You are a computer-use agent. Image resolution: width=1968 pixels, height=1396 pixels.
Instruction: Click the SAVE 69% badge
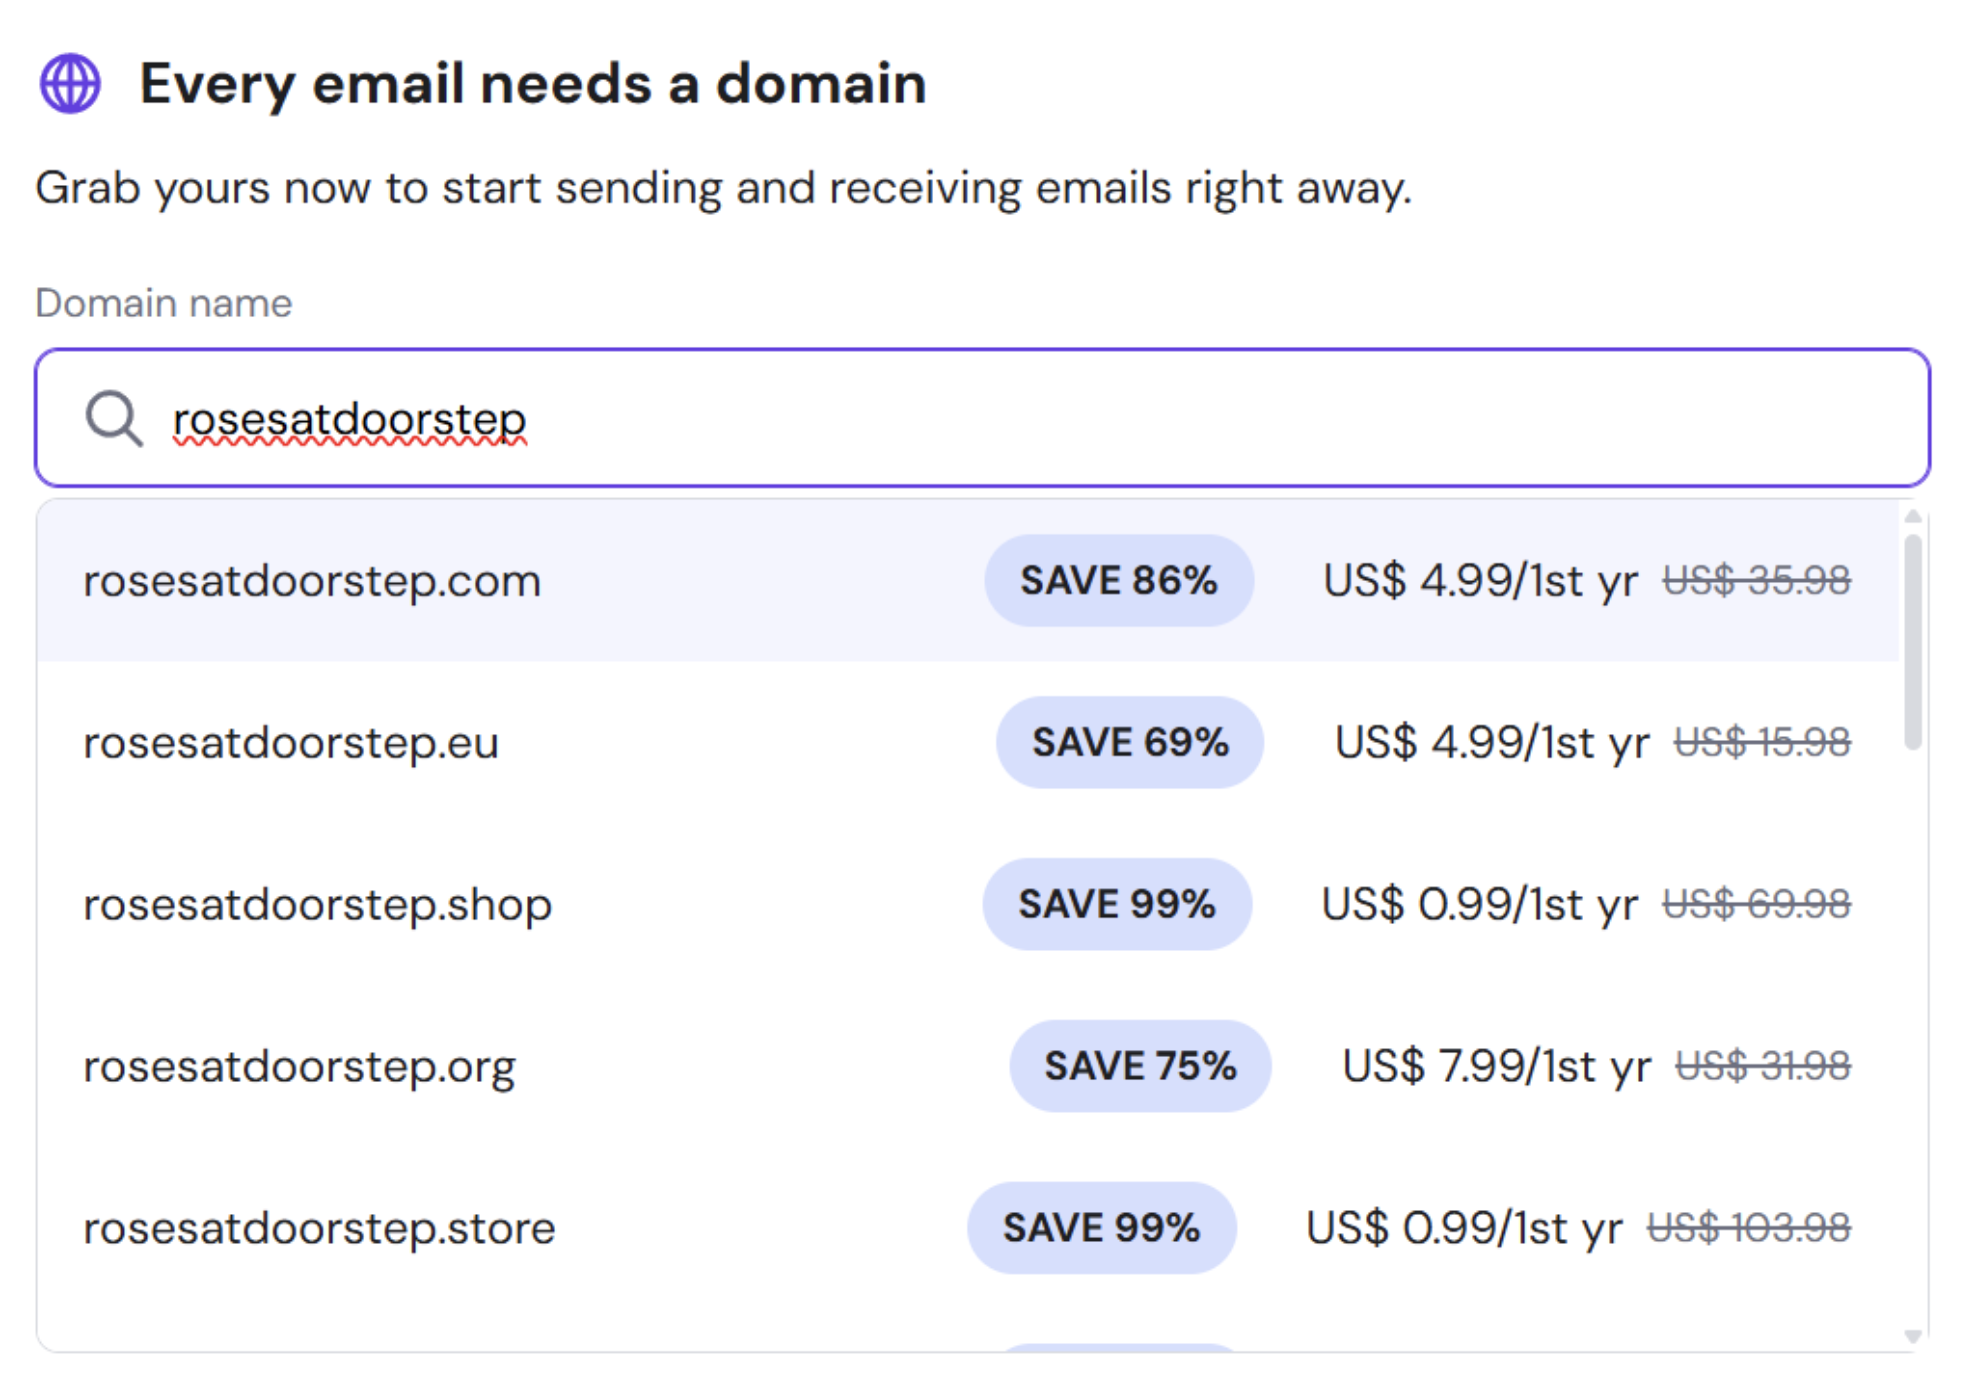[1130, 743]
